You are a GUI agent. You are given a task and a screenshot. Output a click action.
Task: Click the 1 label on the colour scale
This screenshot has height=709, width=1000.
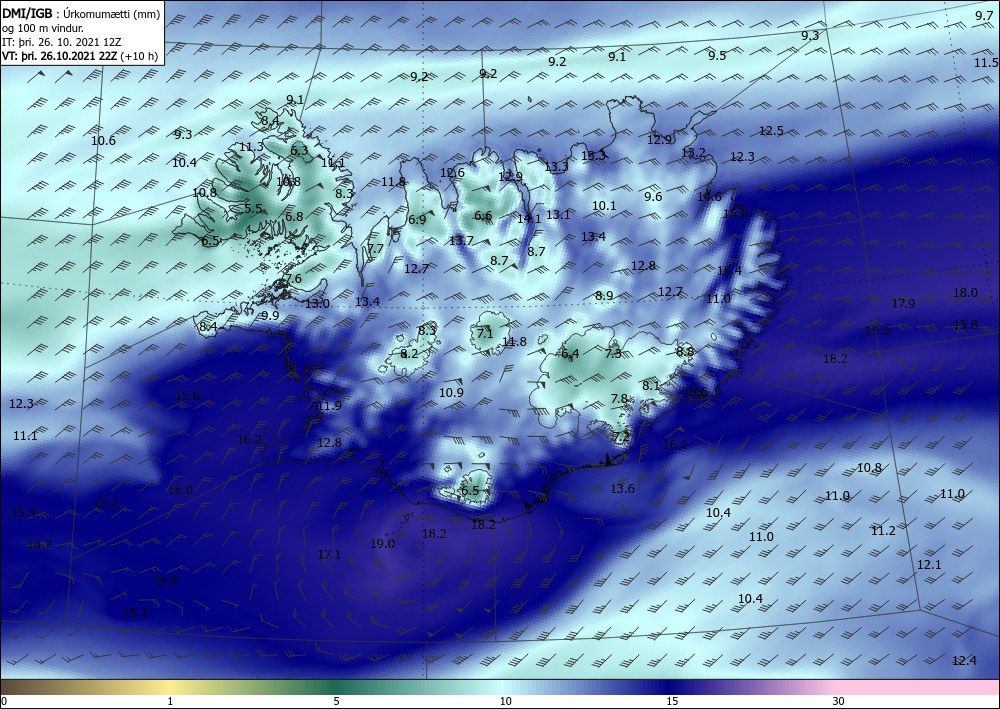(x=170, y=702)
